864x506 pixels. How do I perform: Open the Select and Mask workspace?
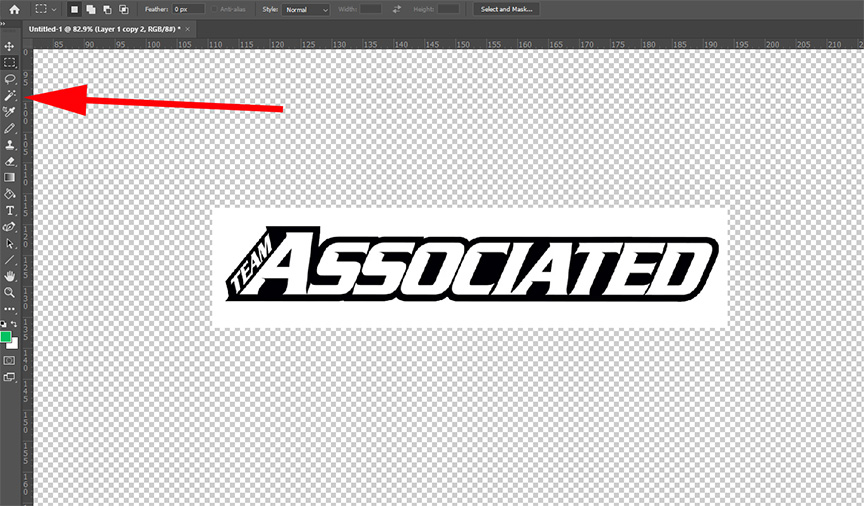[x=506, y=9]
